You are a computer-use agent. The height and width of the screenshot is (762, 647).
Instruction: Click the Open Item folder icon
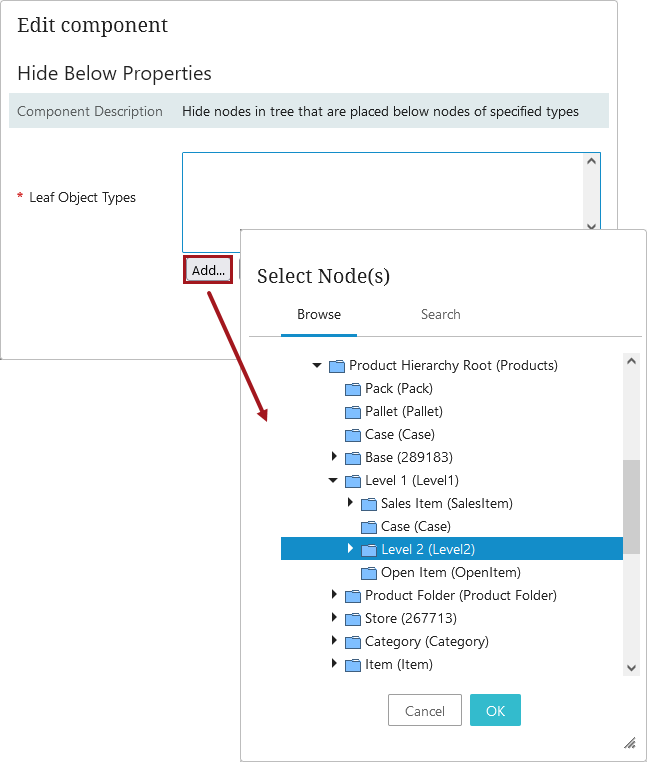(368, 573)
